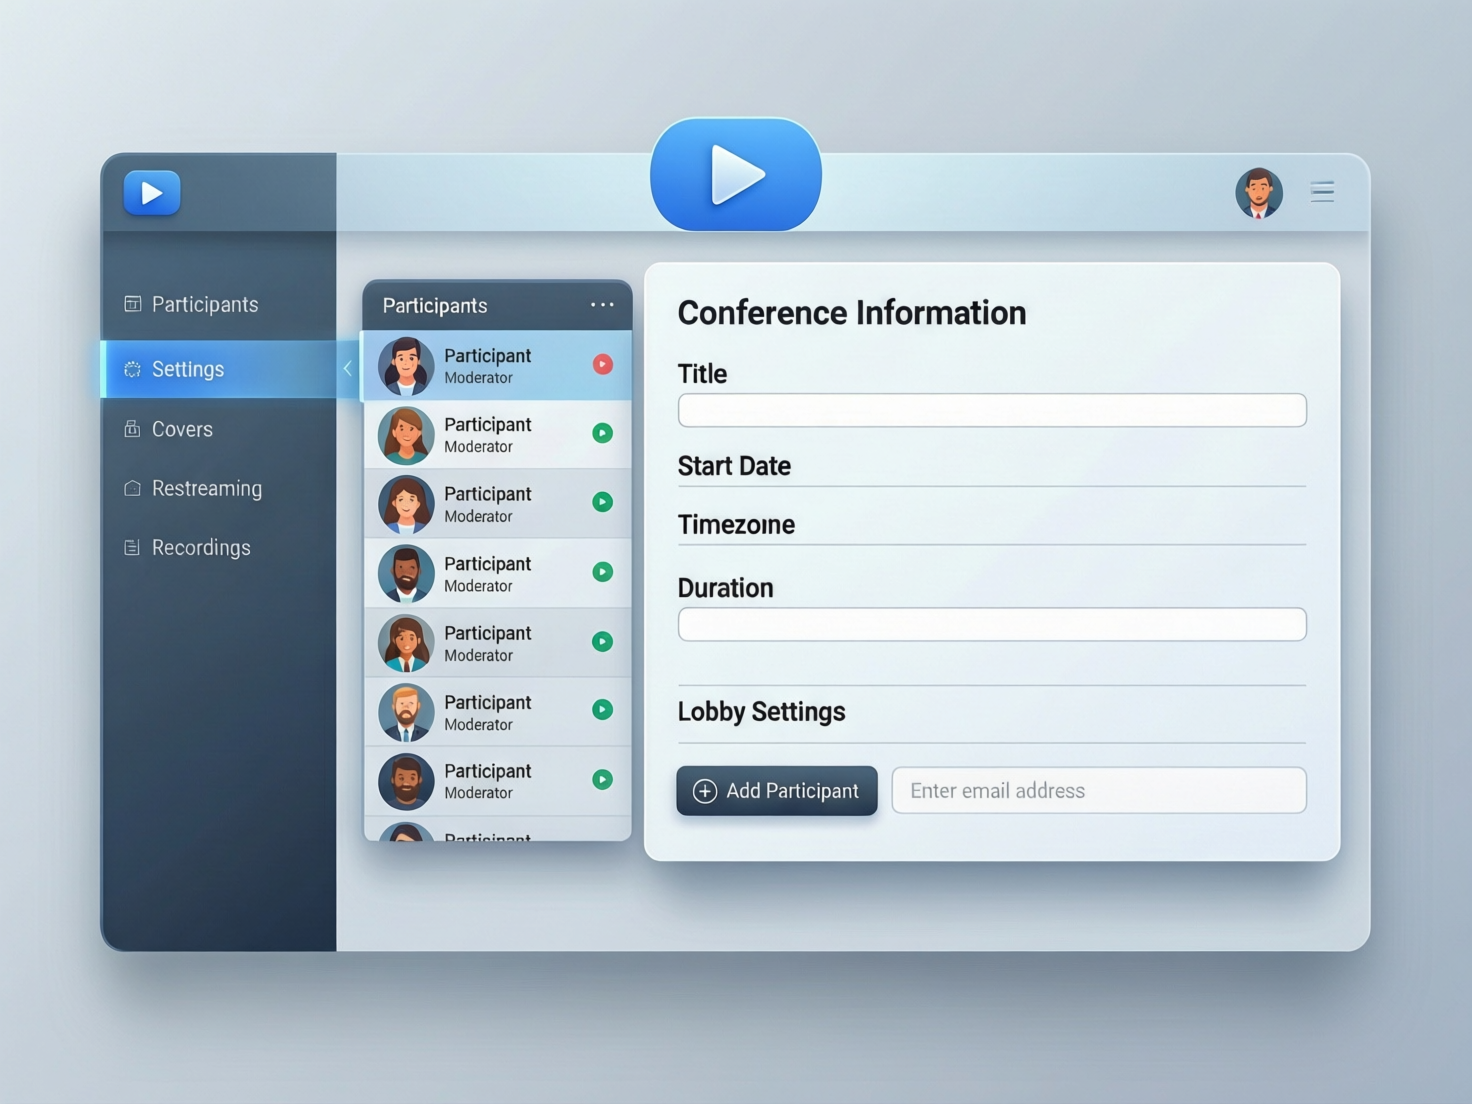Click the Enter email address field
The height and width of the screenshot is (1104, 1472).
tap(1098, 791)
